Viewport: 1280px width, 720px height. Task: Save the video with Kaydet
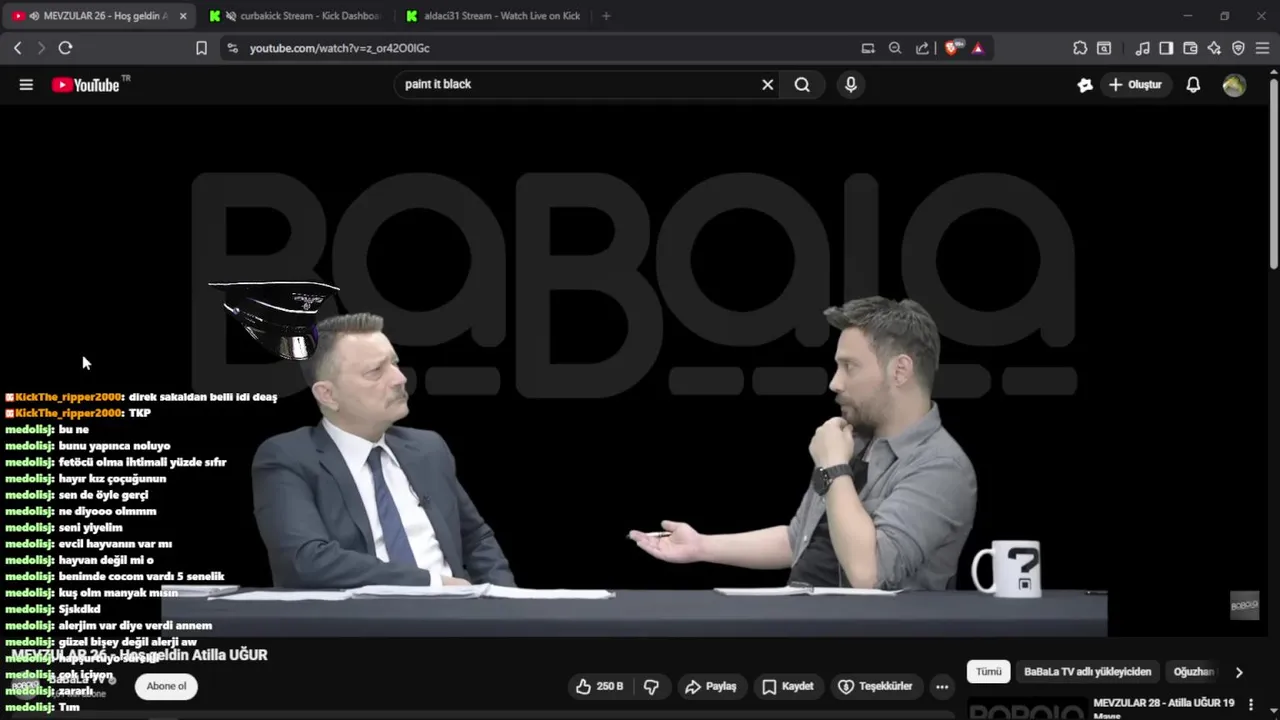788,686
